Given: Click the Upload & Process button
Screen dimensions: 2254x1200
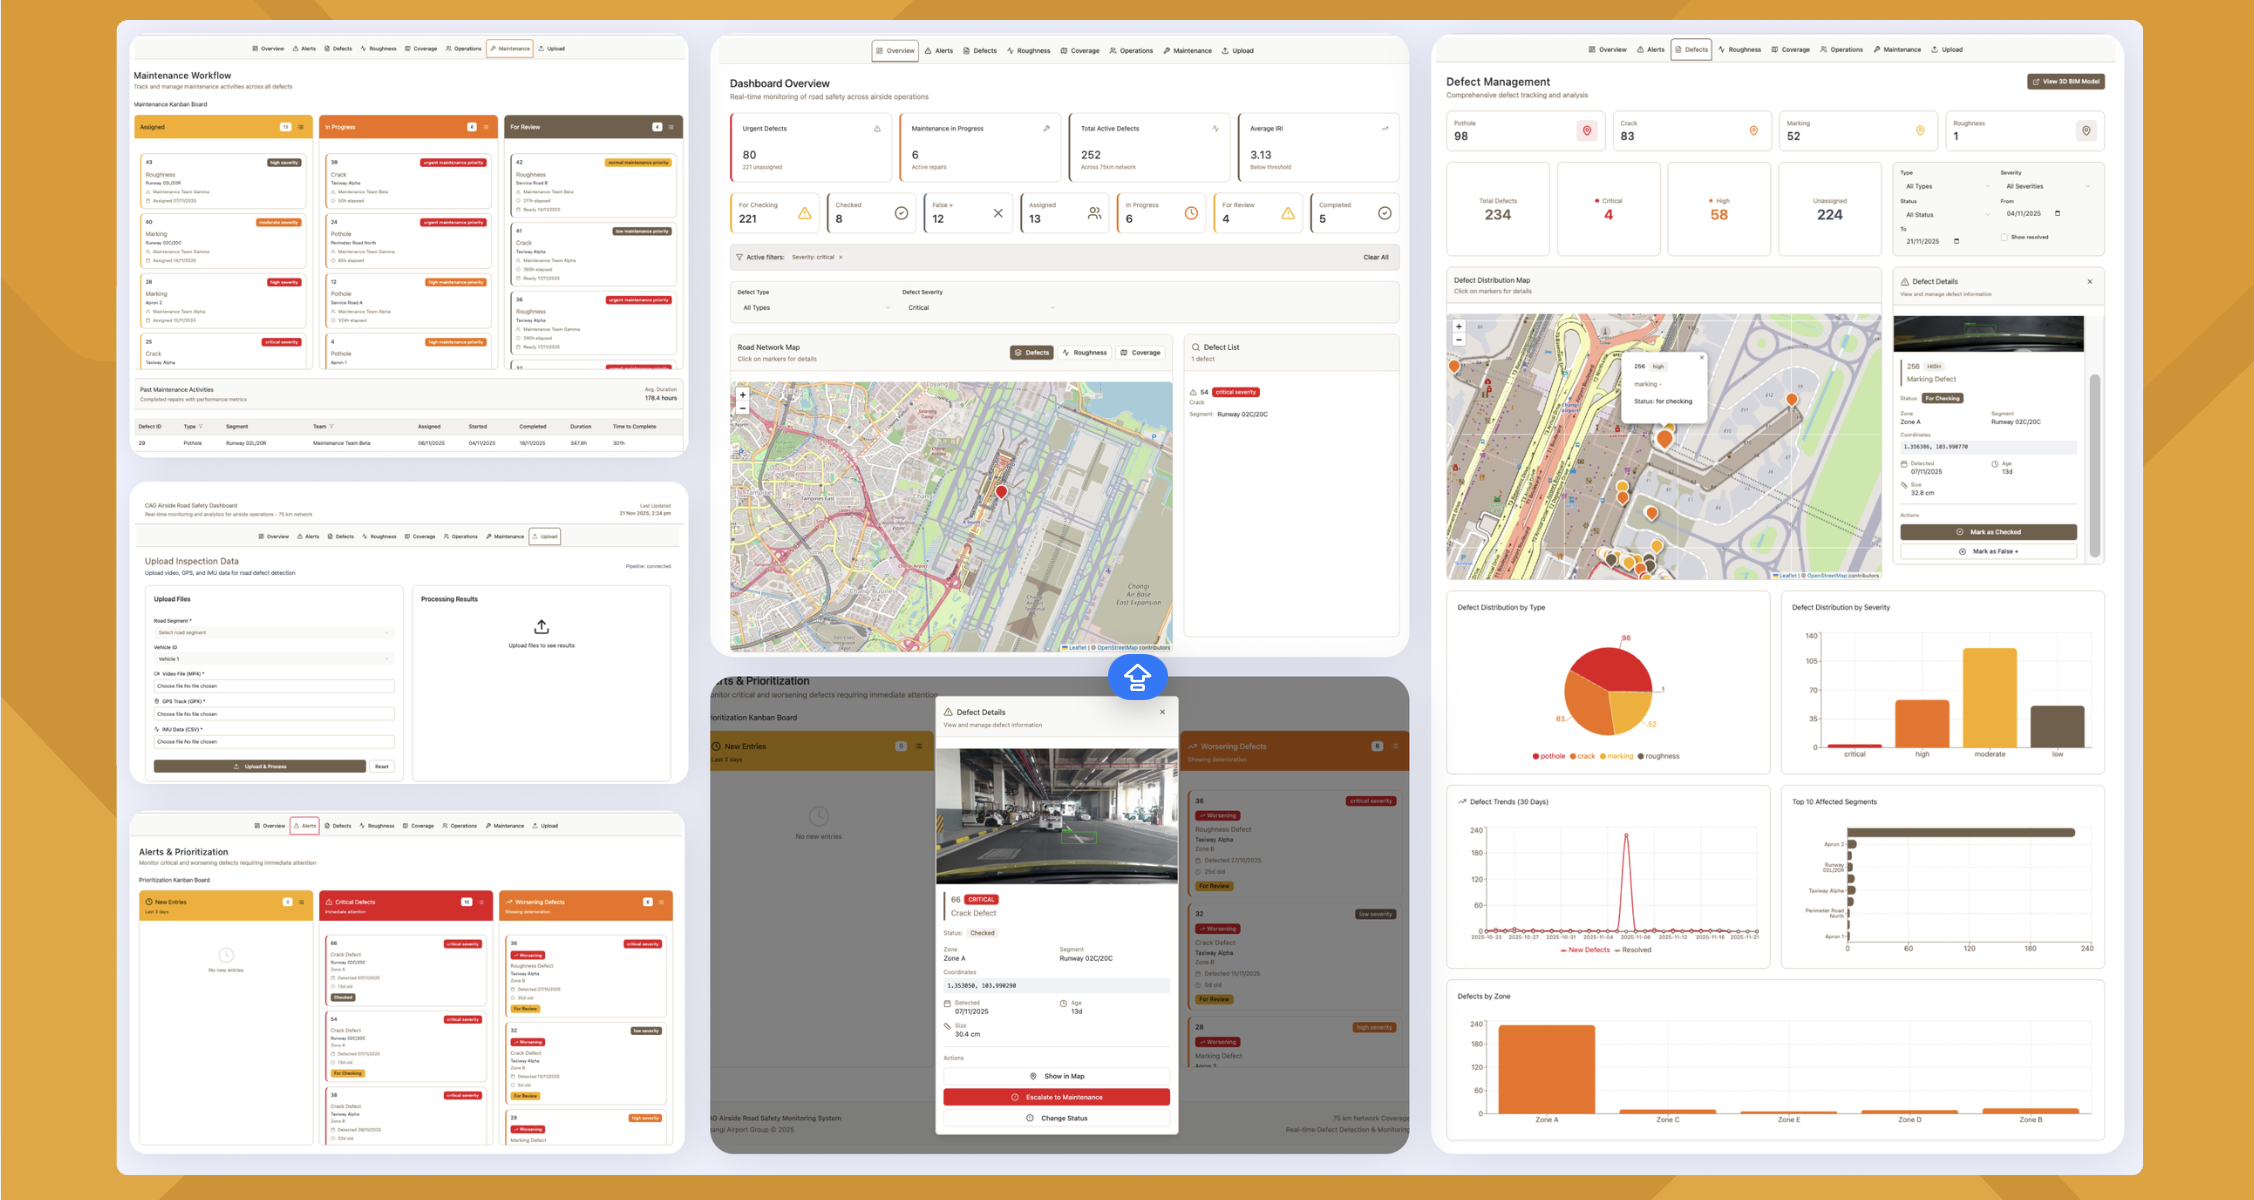Looking at the screenshot, I should tap(259, 766).
